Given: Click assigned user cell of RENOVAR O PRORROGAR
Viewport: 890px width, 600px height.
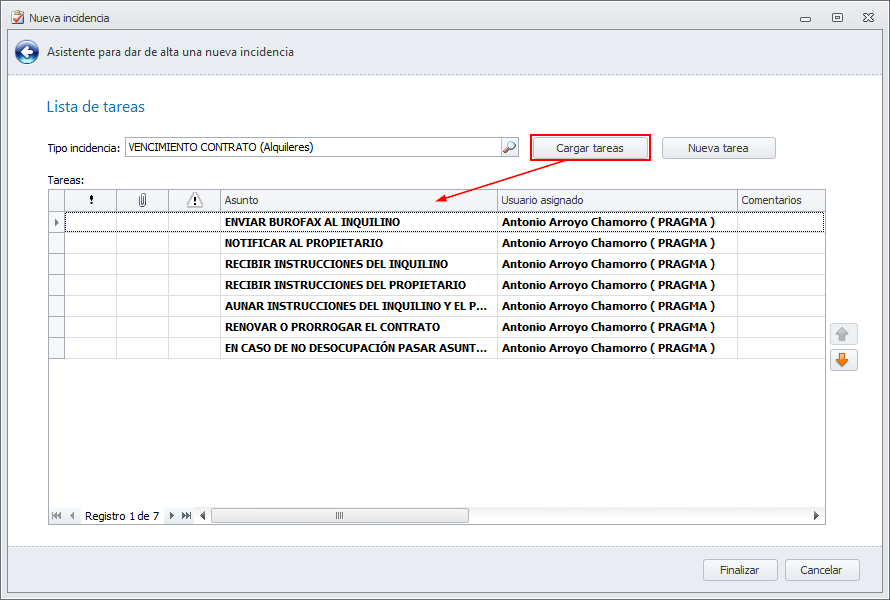Looking at the screenshot, I should click(x=617, y=327).
